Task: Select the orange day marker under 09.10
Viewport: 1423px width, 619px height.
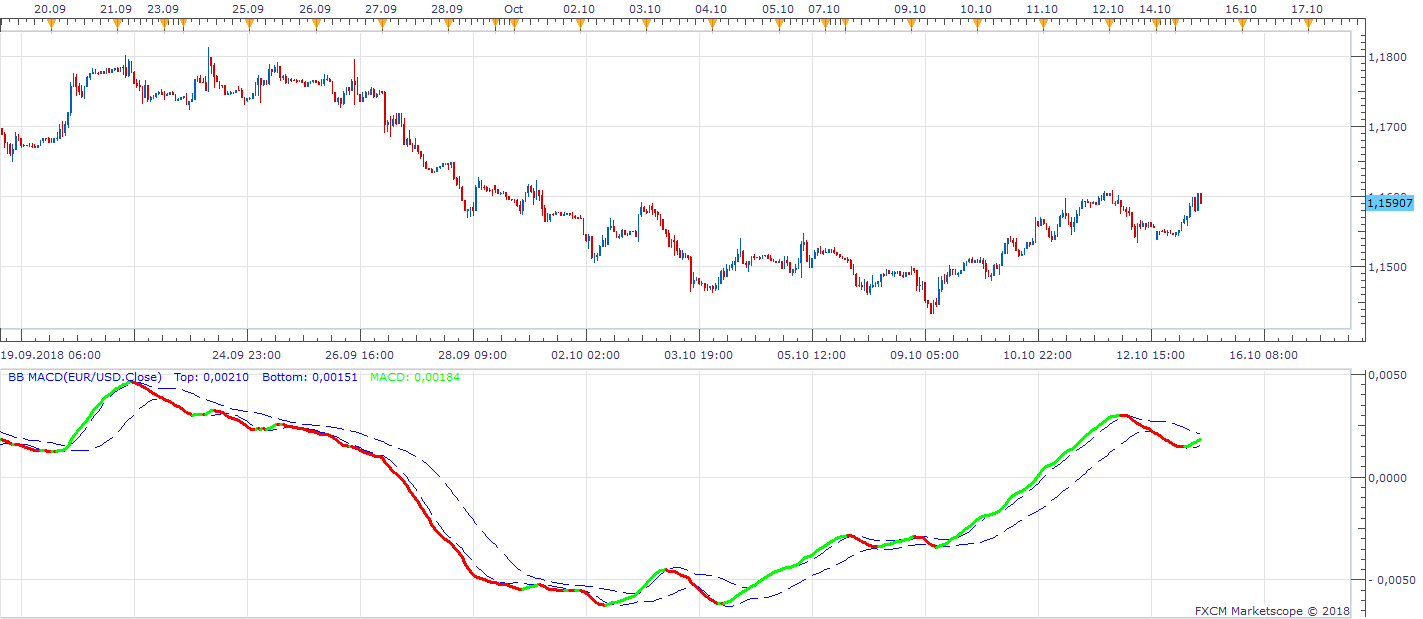Action: point(910,23)
